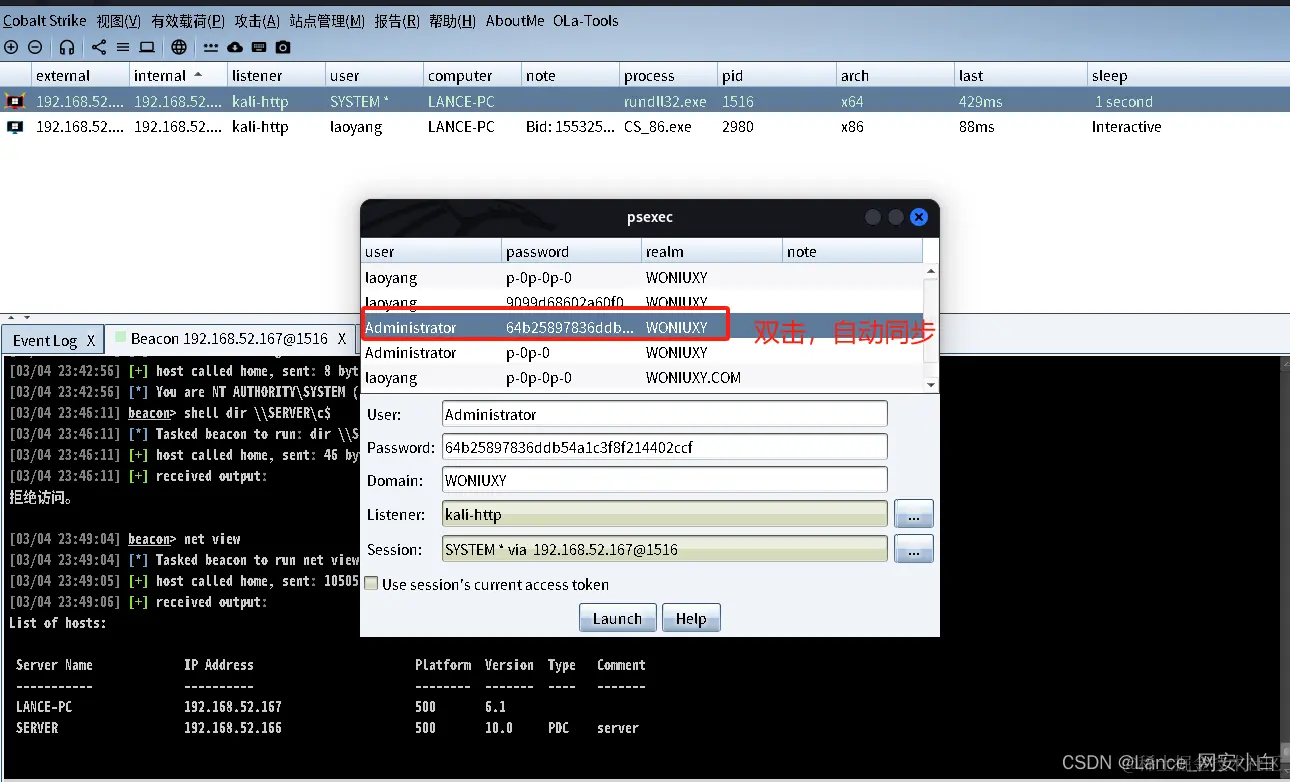1290x782 pixels.
Task: Switch to Beacon 192.168.52.167@1516 tab
Action: pyautogui.click(x=229, y=339)
